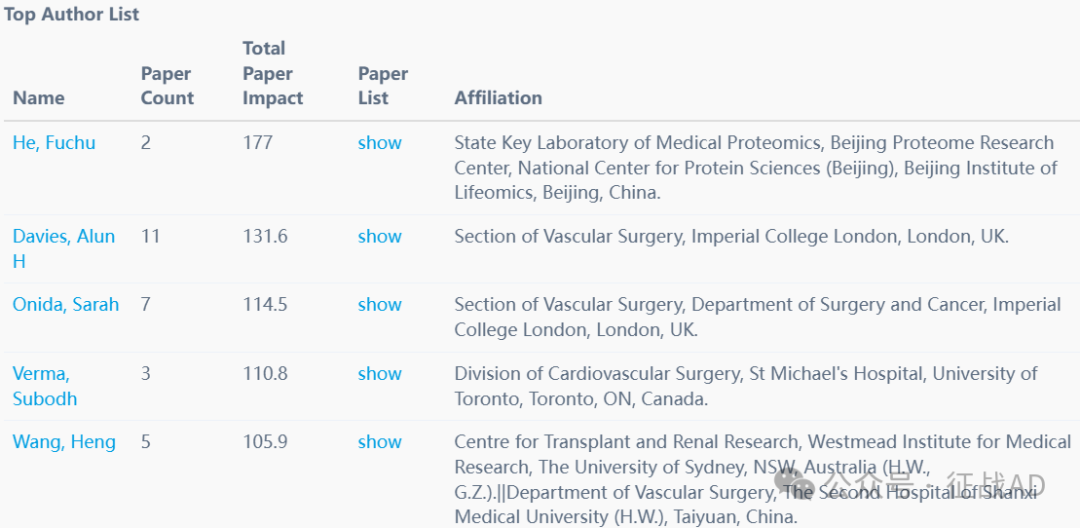The image size is (1080, 528).
Task: Open author link Verma, Subodh
Action: click(45, 386)
